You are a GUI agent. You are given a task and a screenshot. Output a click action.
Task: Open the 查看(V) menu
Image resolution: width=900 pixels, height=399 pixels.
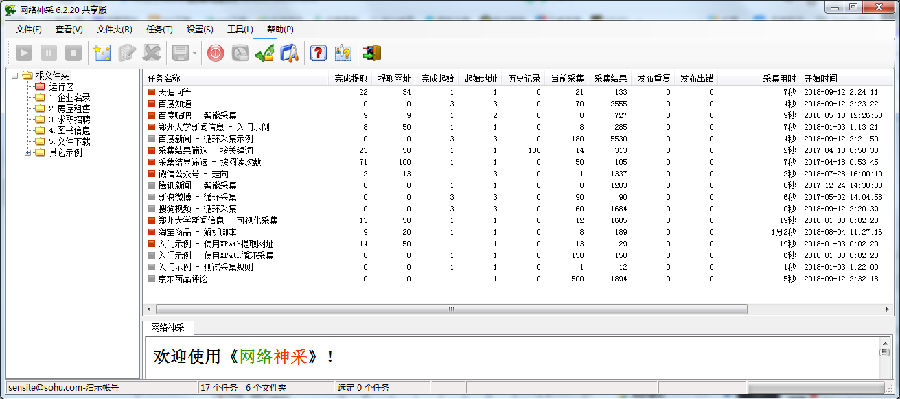(69, 29)
